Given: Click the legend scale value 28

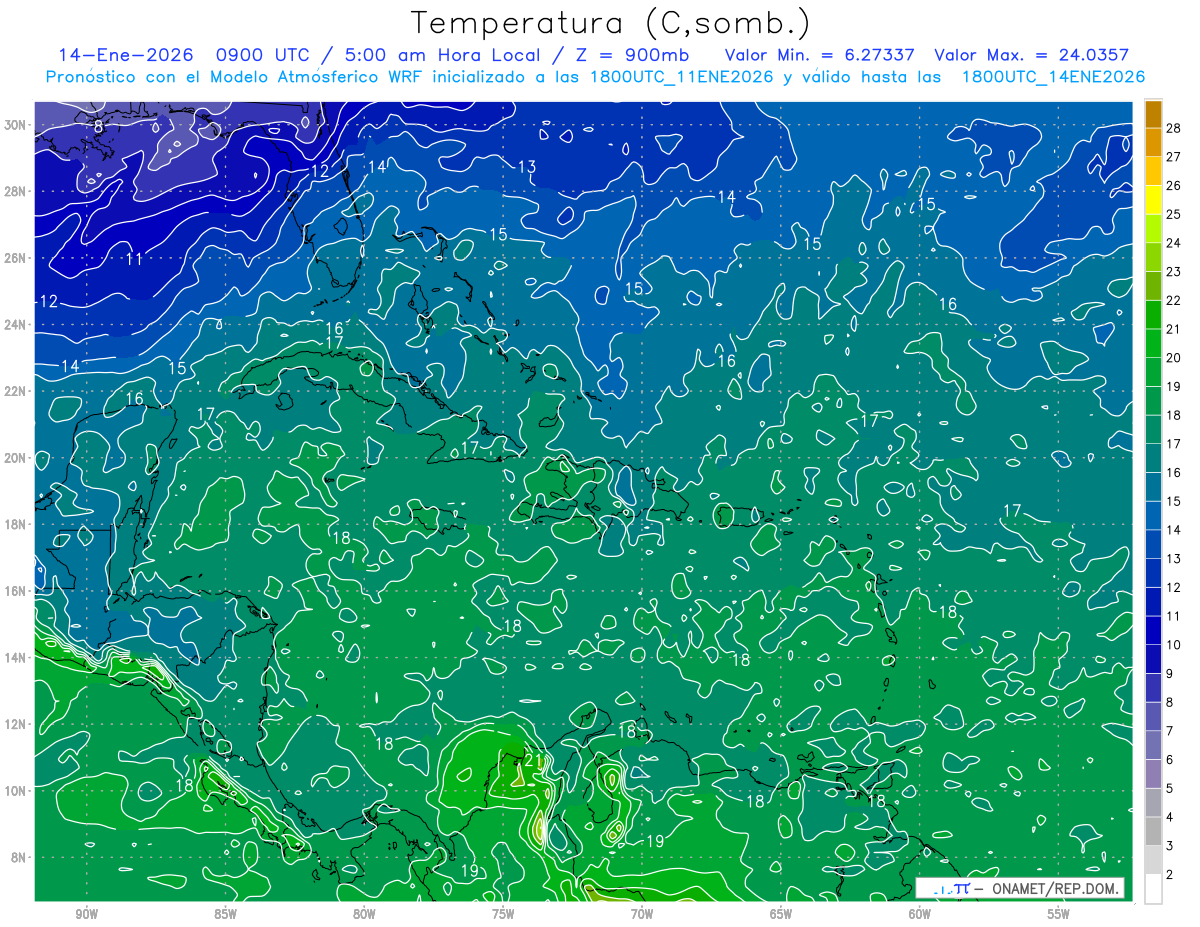Looking at the screenshot, I should point(1174,129).
